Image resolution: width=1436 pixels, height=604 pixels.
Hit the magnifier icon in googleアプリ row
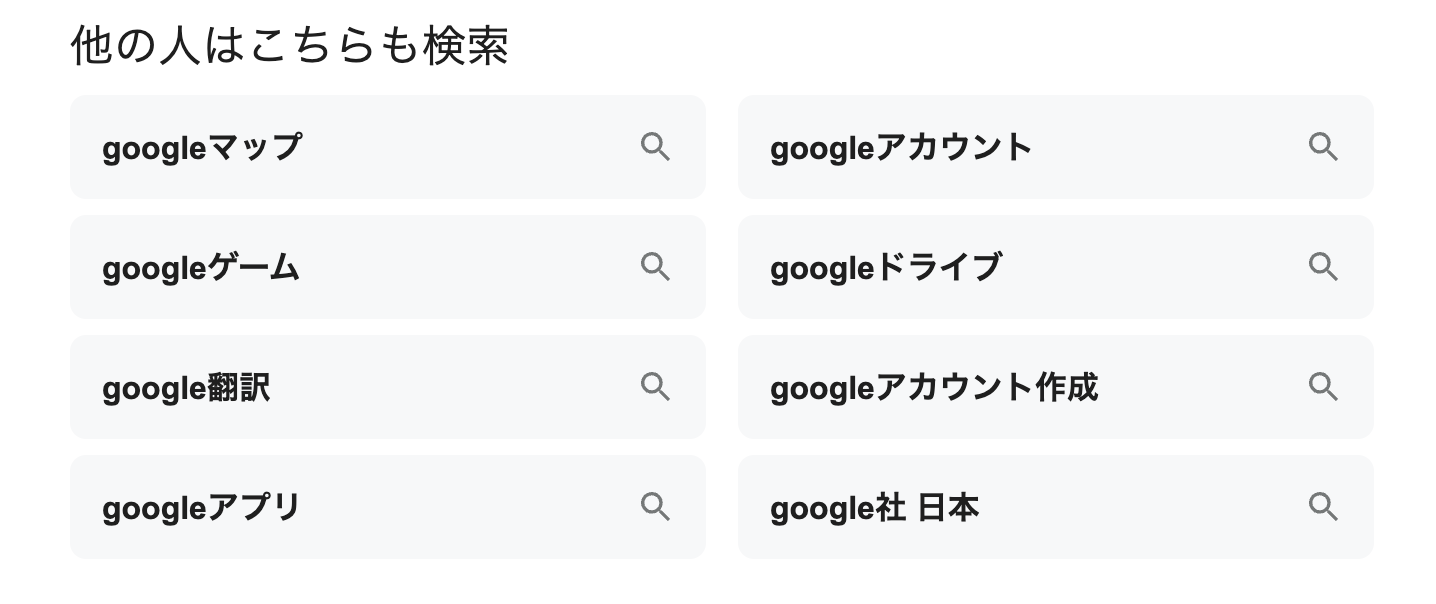pos(655,507)
